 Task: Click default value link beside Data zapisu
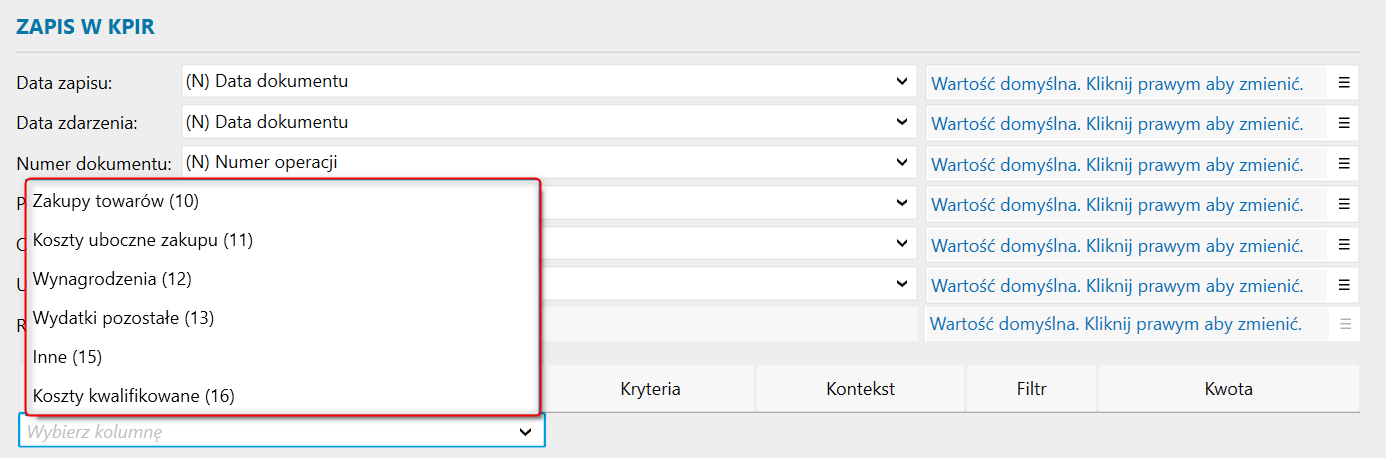(1117, 83)
